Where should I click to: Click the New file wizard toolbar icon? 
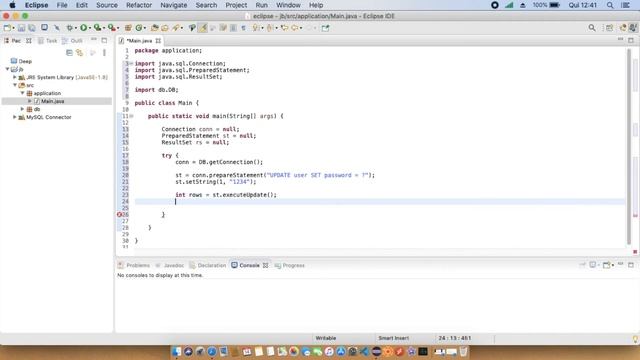pos(7,28)
